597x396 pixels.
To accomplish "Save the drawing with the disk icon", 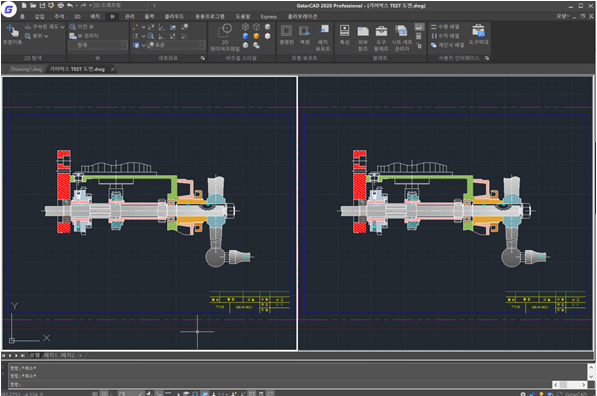I will coord(42,6).
